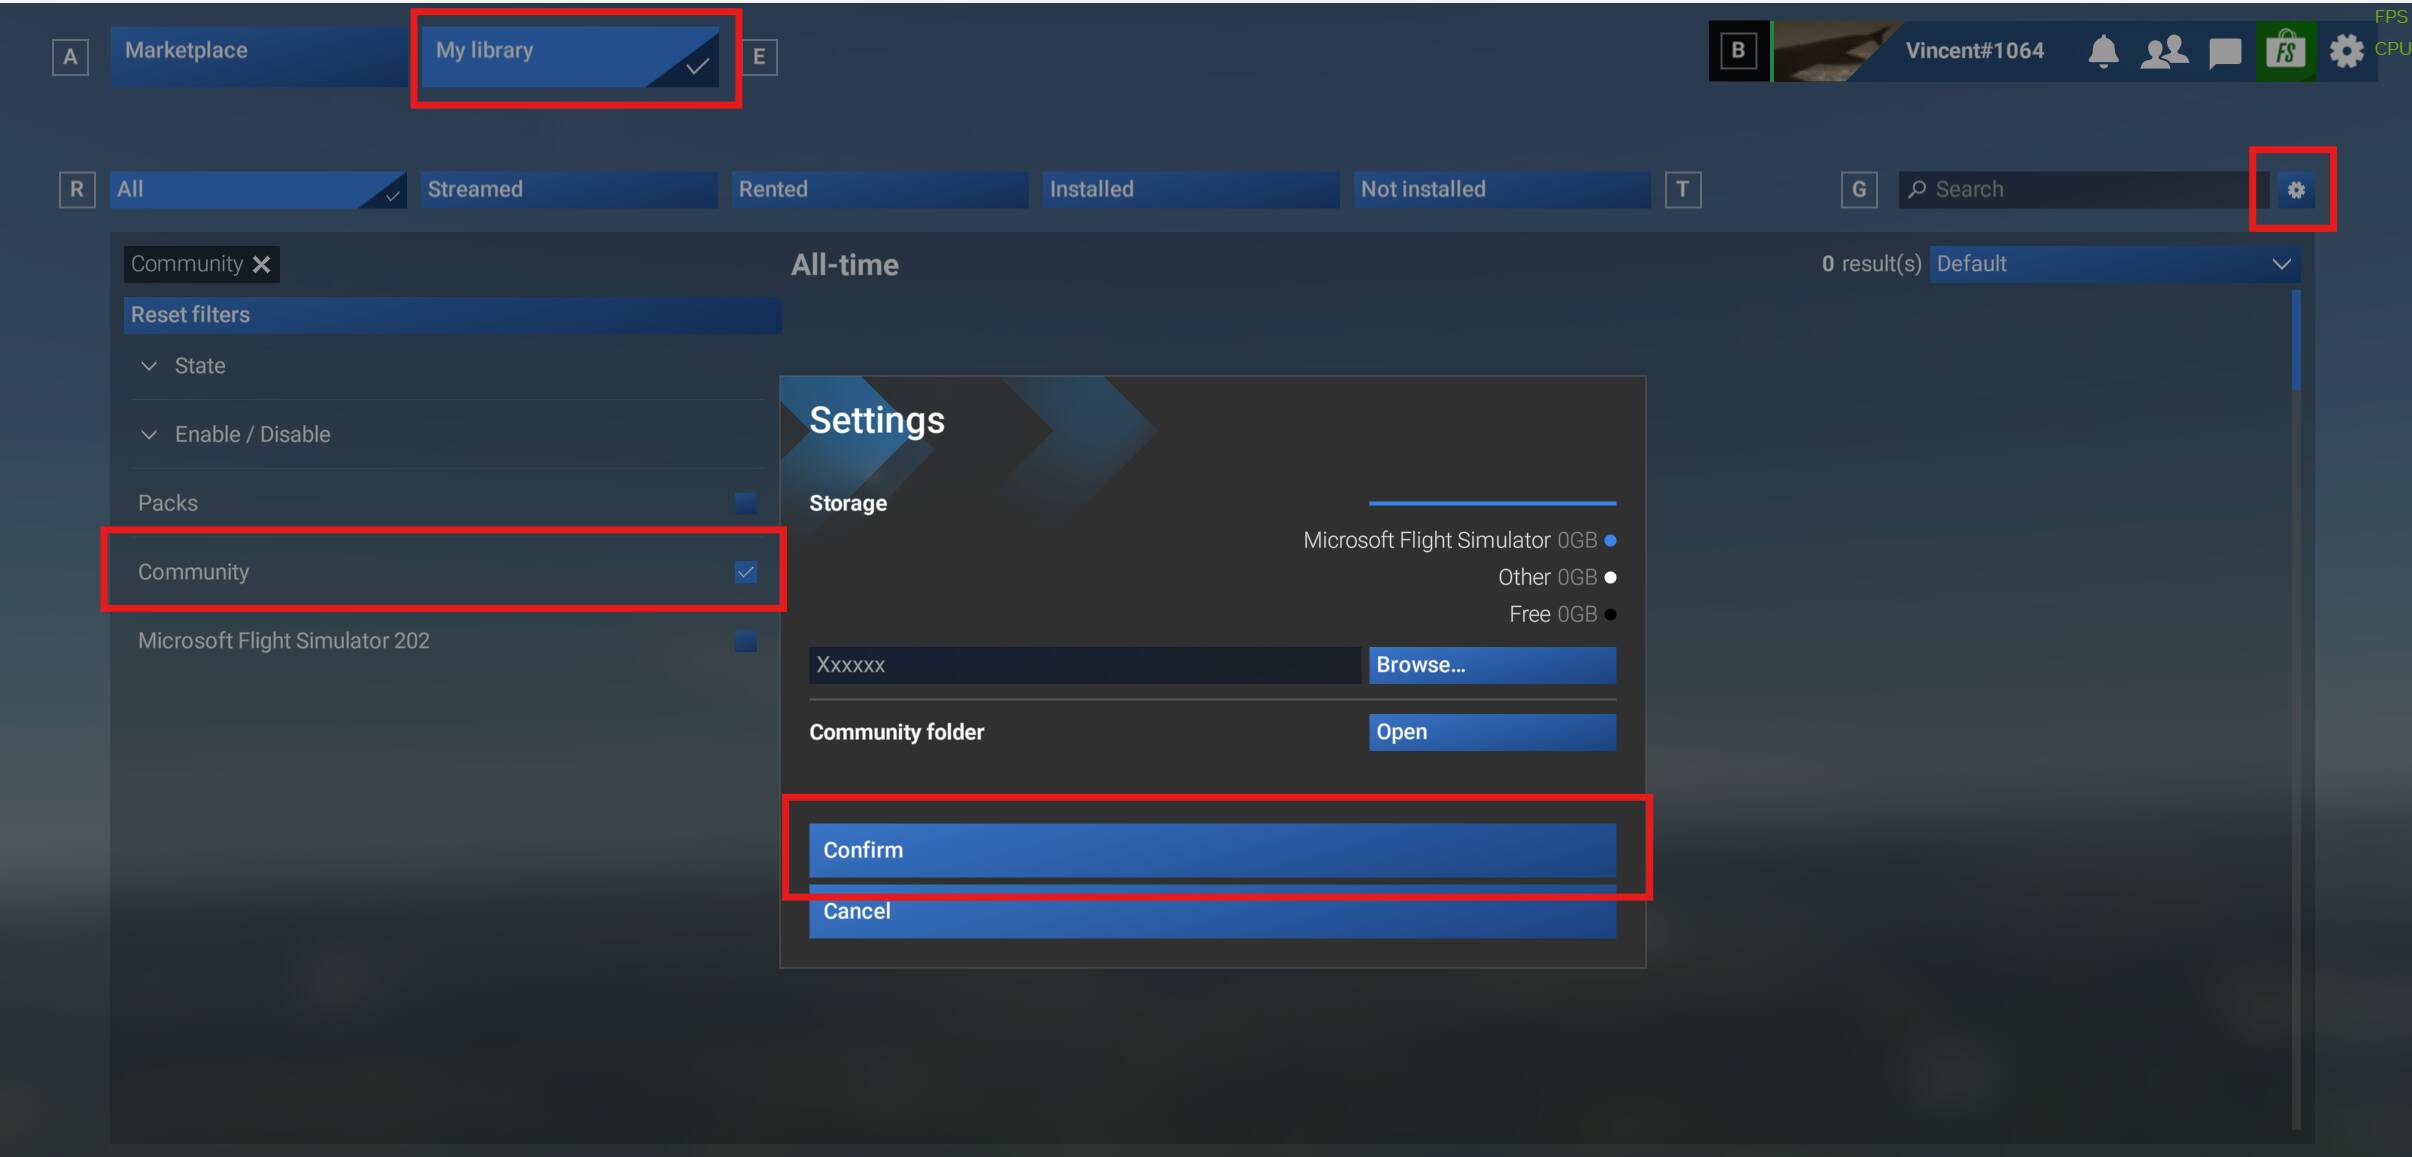Enable Microsoft Flight Simulator 202 checkbox
Screen dimensions: 2412x1157
[746, 641]
